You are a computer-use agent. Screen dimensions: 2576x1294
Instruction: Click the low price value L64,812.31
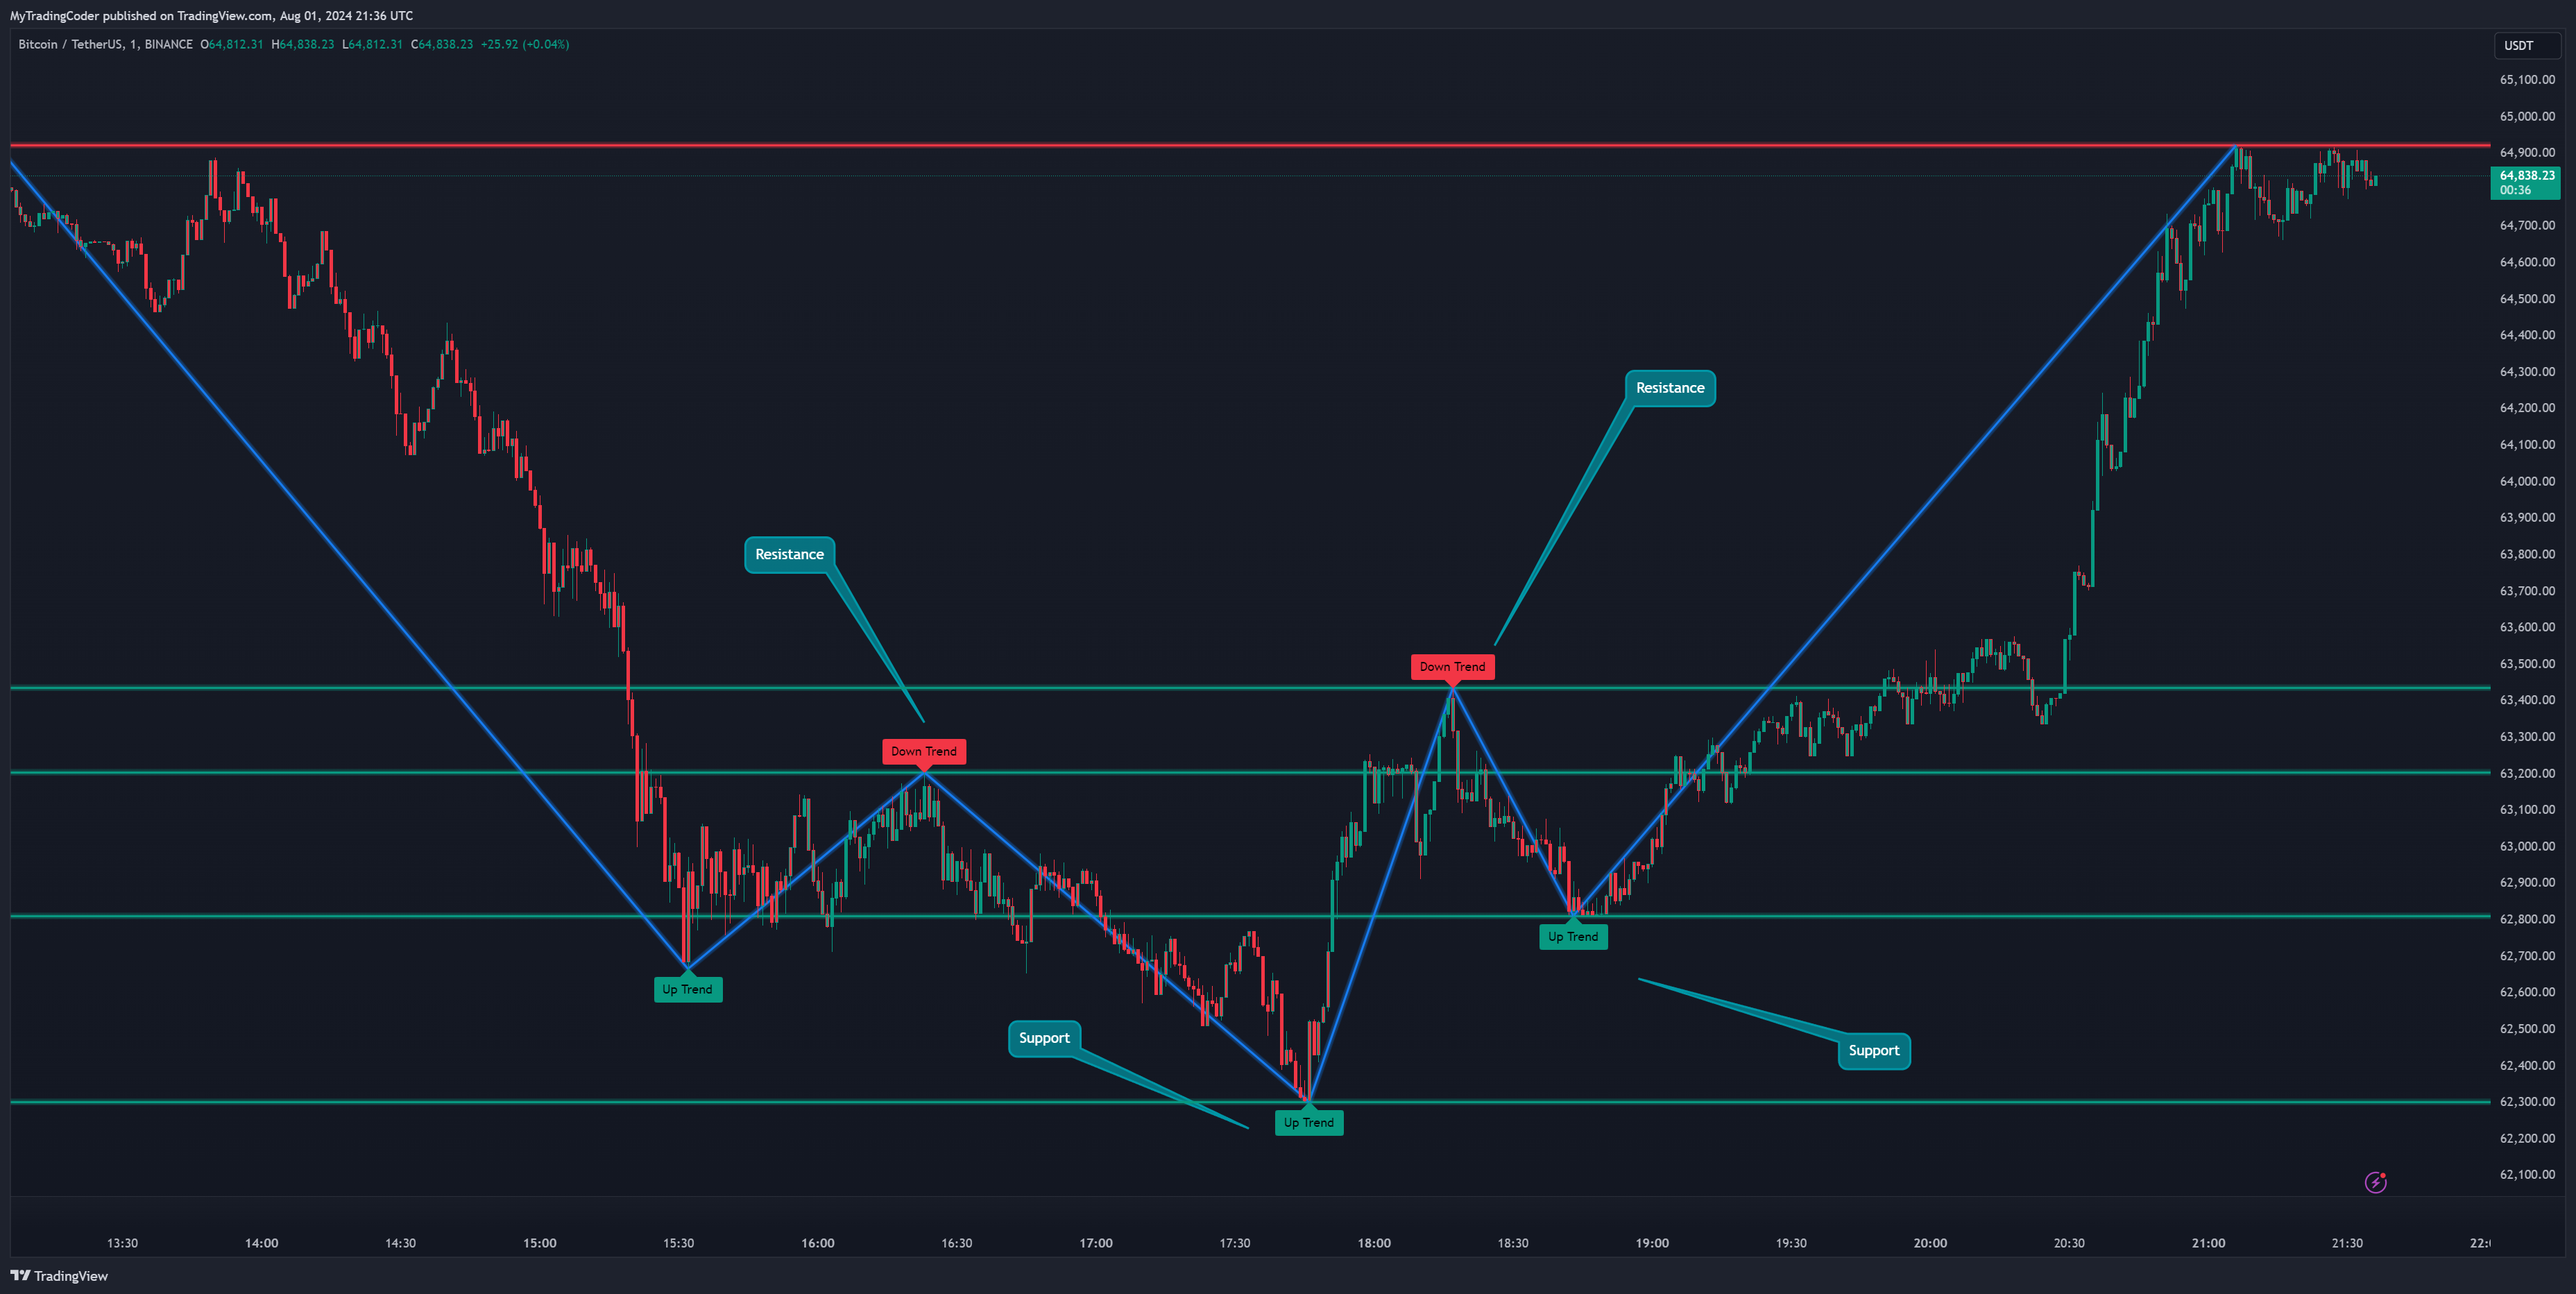click(x=372, y=44)
